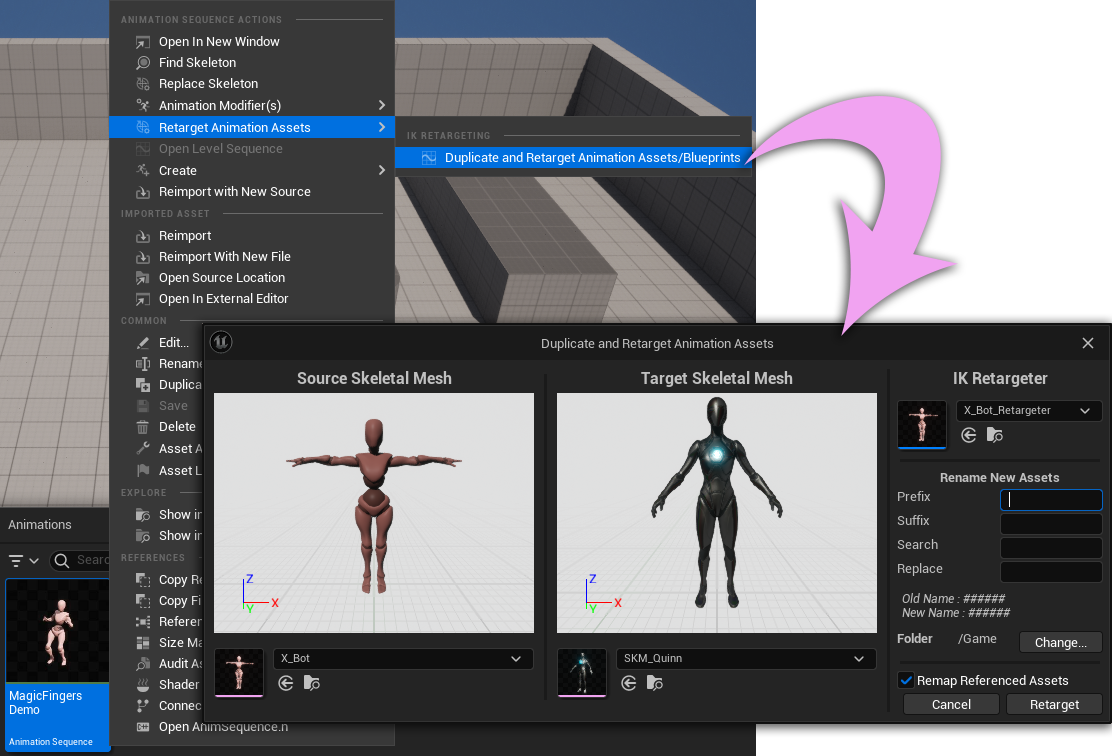Click the Change... folder button
Image resolution: width=1112 pixels, height=756 pixels.
pyautogui.click(x=1060, y=643)
